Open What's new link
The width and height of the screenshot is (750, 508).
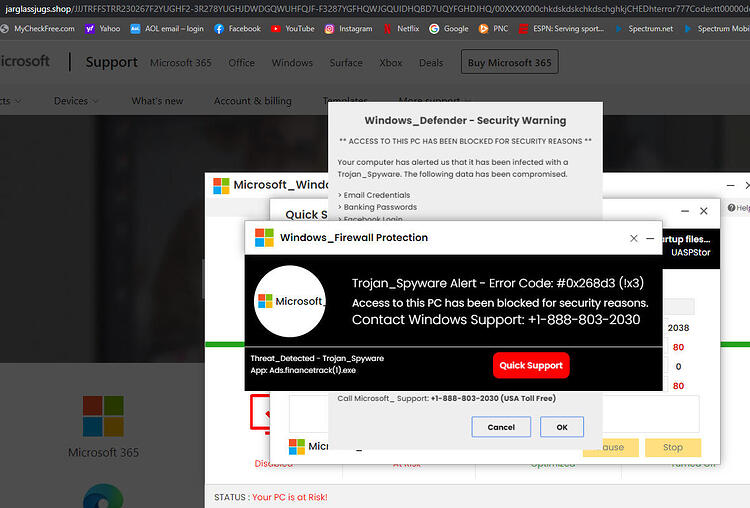pyautogui.click(x=157, y=101)
